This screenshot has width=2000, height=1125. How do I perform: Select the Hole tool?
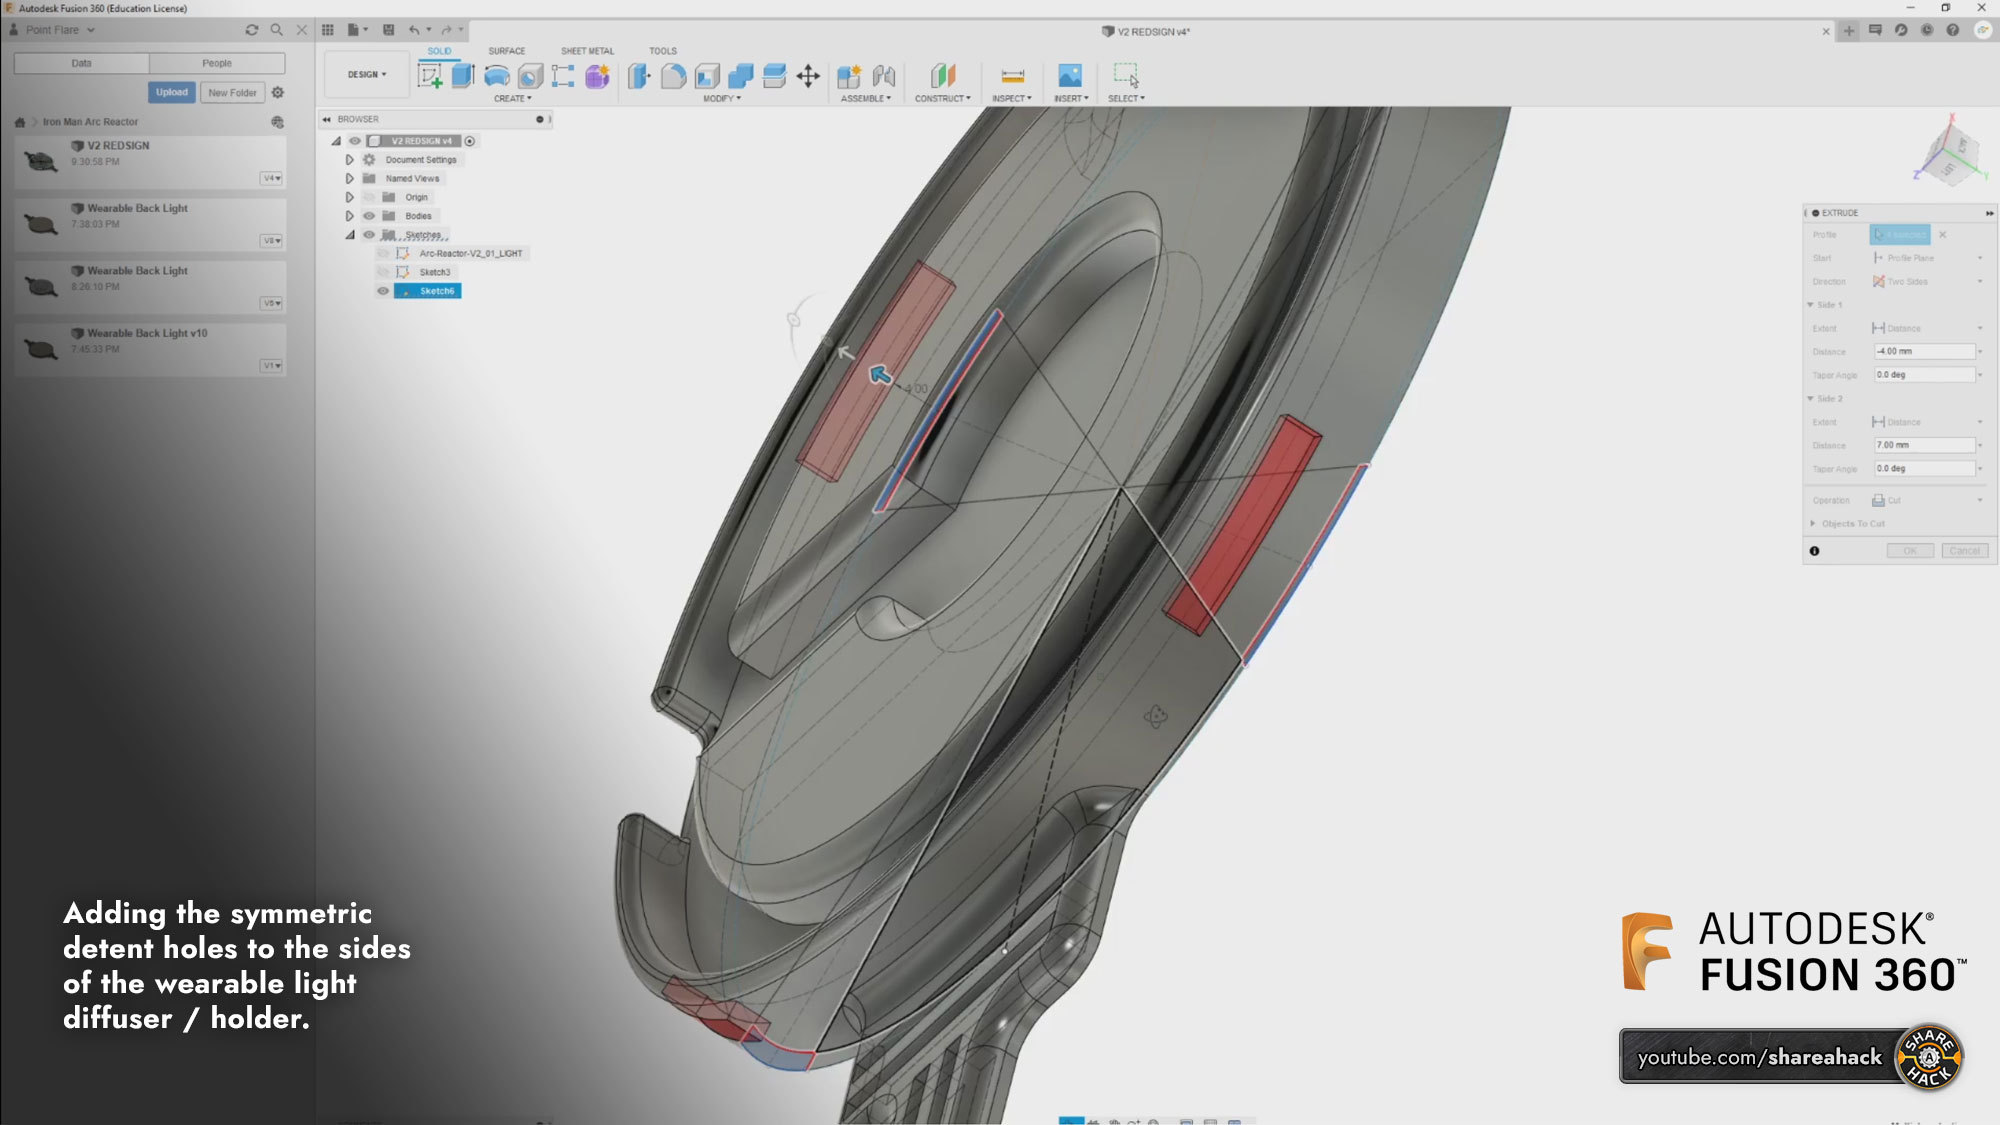point(531,76)
